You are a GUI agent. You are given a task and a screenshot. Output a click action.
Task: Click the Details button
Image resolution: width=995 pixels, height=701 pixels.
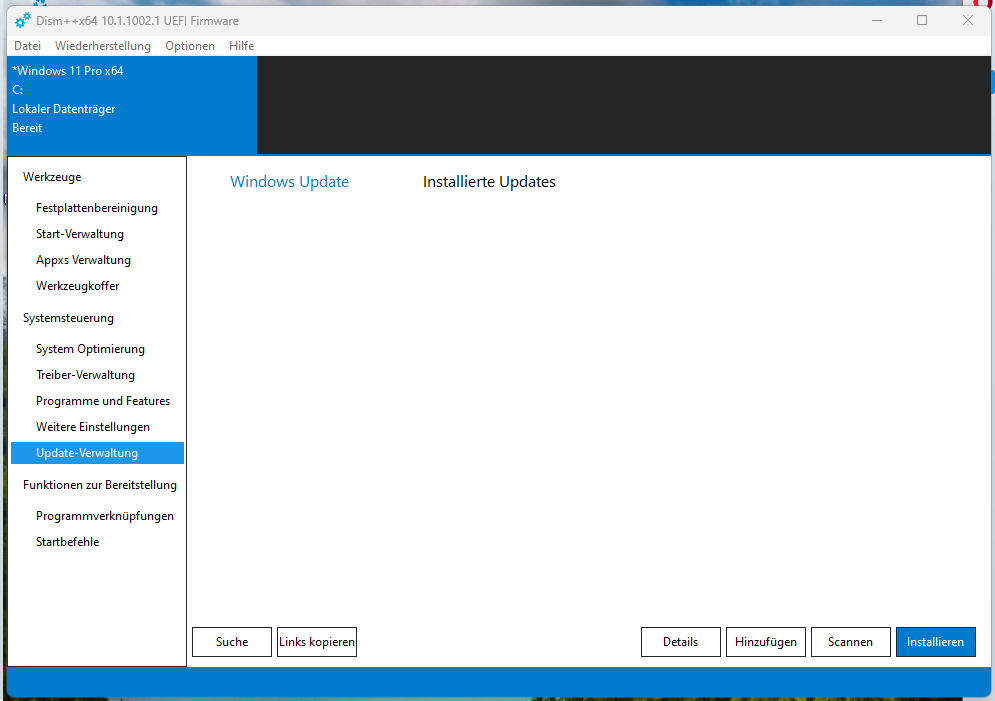coord(681,642)
